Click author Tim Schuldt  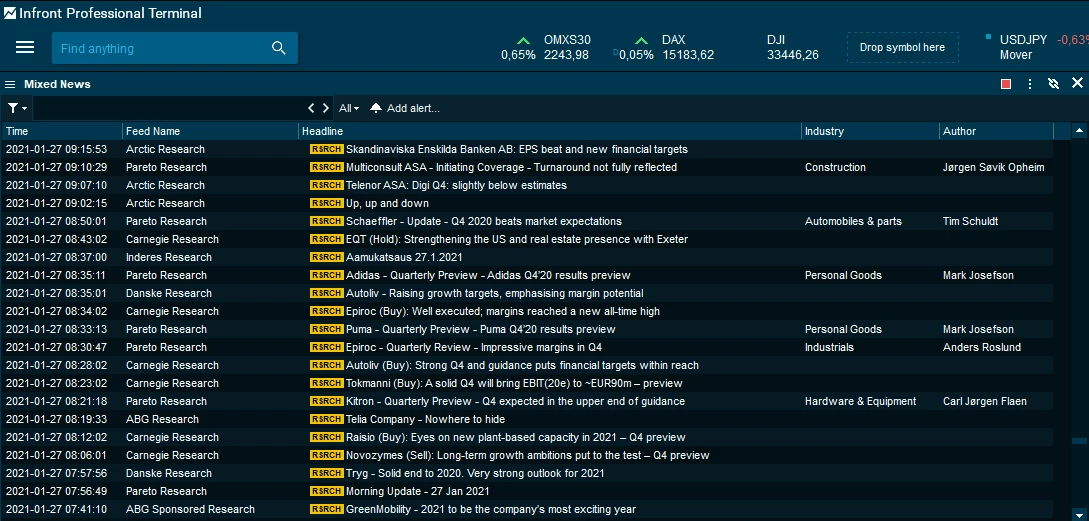(970, 221)
